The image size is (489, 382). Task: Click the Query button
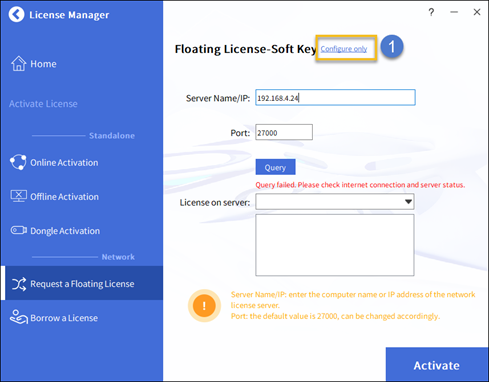click(275, 167)
